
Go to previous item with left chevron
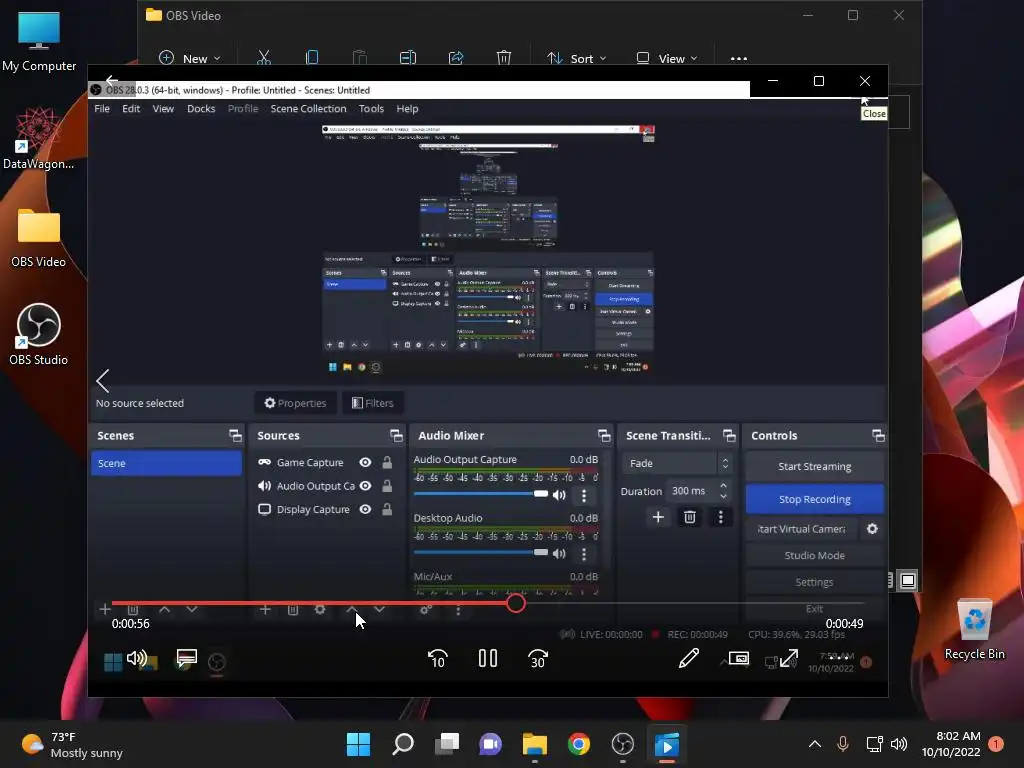tap(103, 381)
